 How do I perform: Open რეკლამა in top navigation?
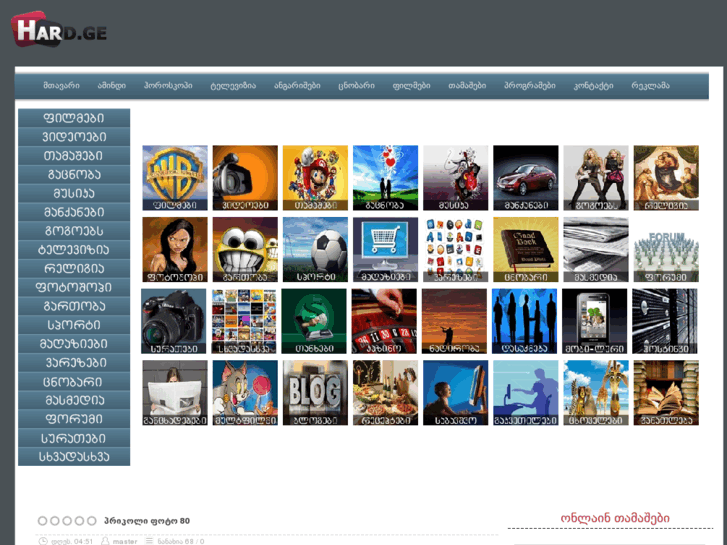pyautogui.click(x=650, y=85)
